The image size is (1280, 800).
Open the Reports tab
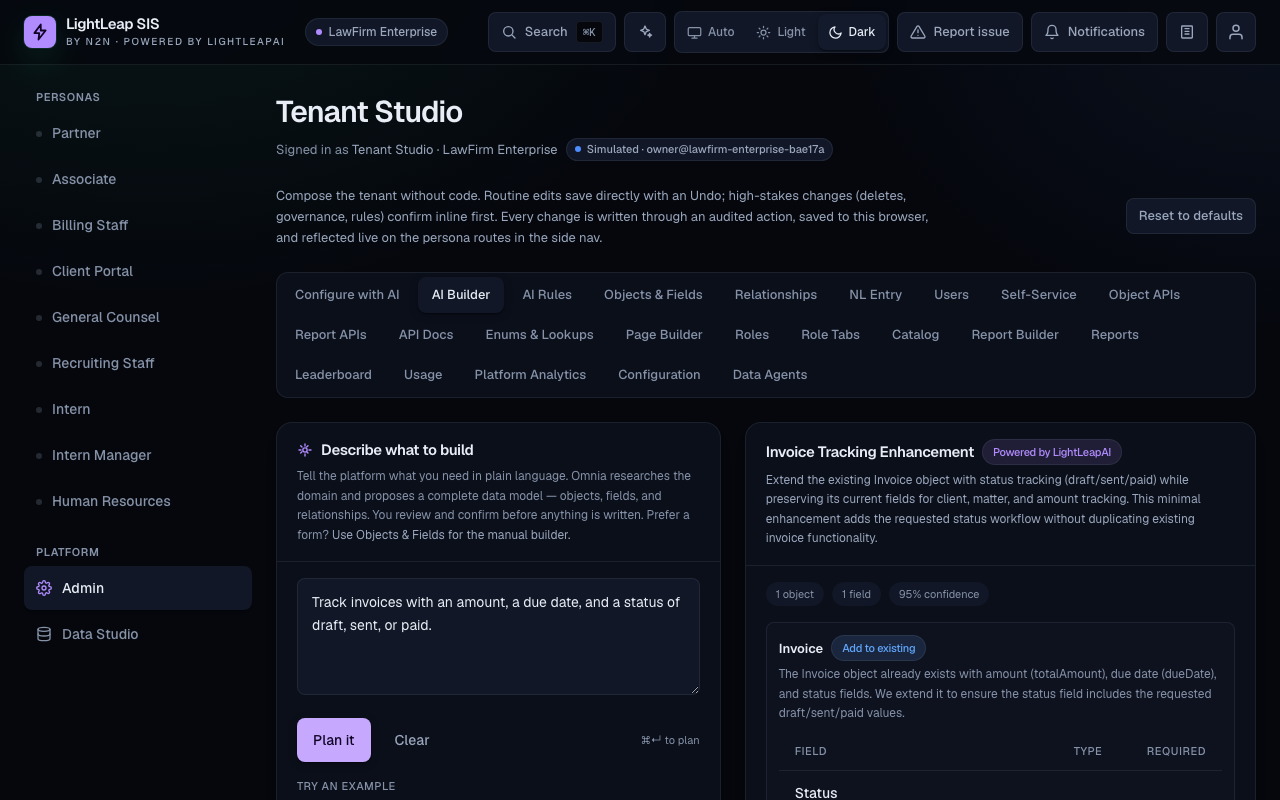[1115, 335]
